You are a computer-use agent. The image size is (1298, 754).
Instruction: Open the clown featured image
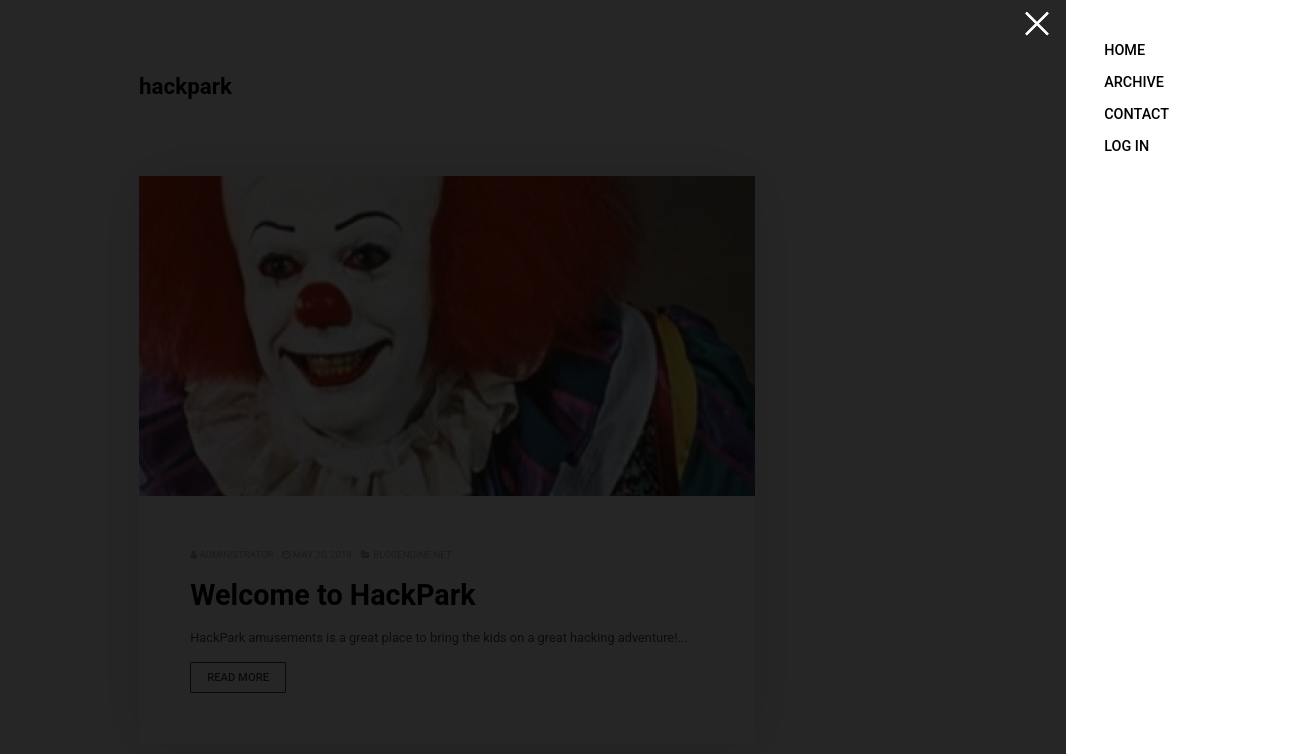tap(446, 336)
